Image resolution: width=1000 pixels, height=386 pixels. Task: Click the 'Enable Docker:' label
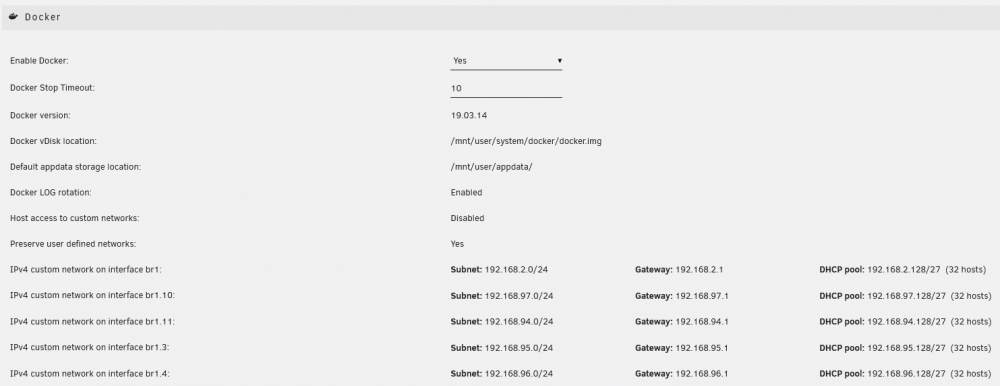click(x=39, y=61)
